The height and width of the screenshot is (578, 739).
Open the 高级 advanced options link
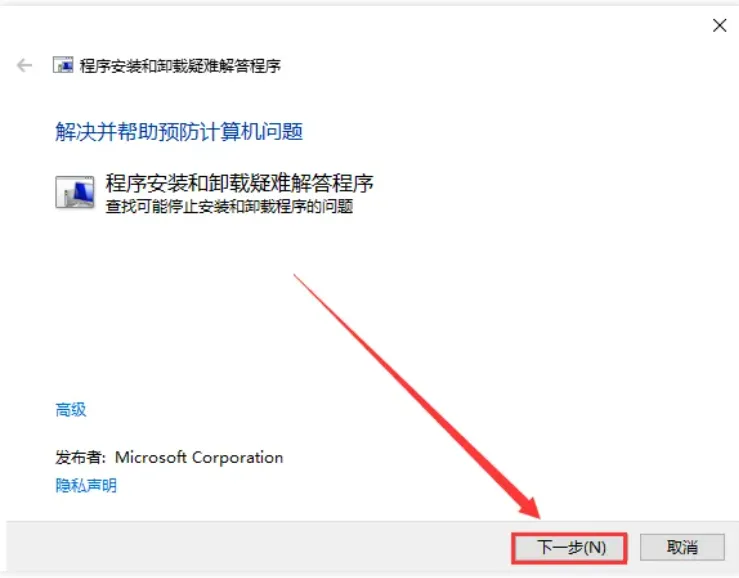tap(71, 410)
